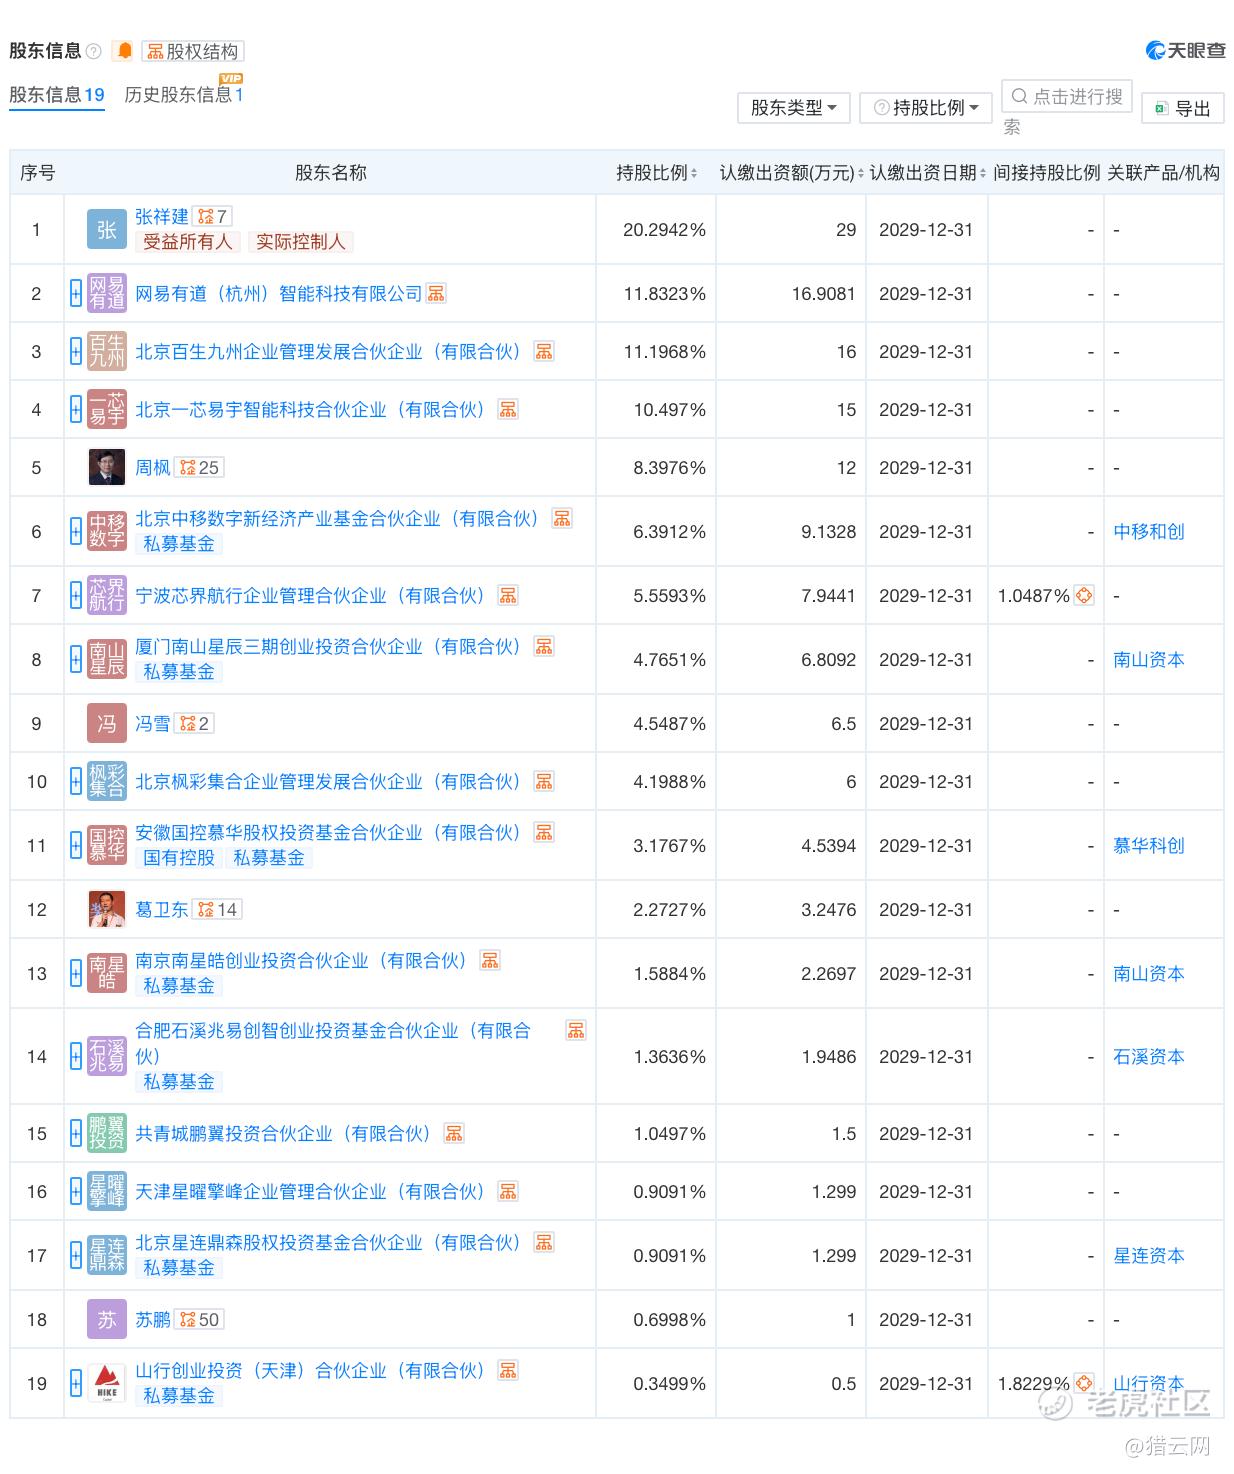Open equity chart icon for 宁波芯界航行企业管理合伙企业
The height and width of the screenshot is (1474, 1234).
[508, 596]
